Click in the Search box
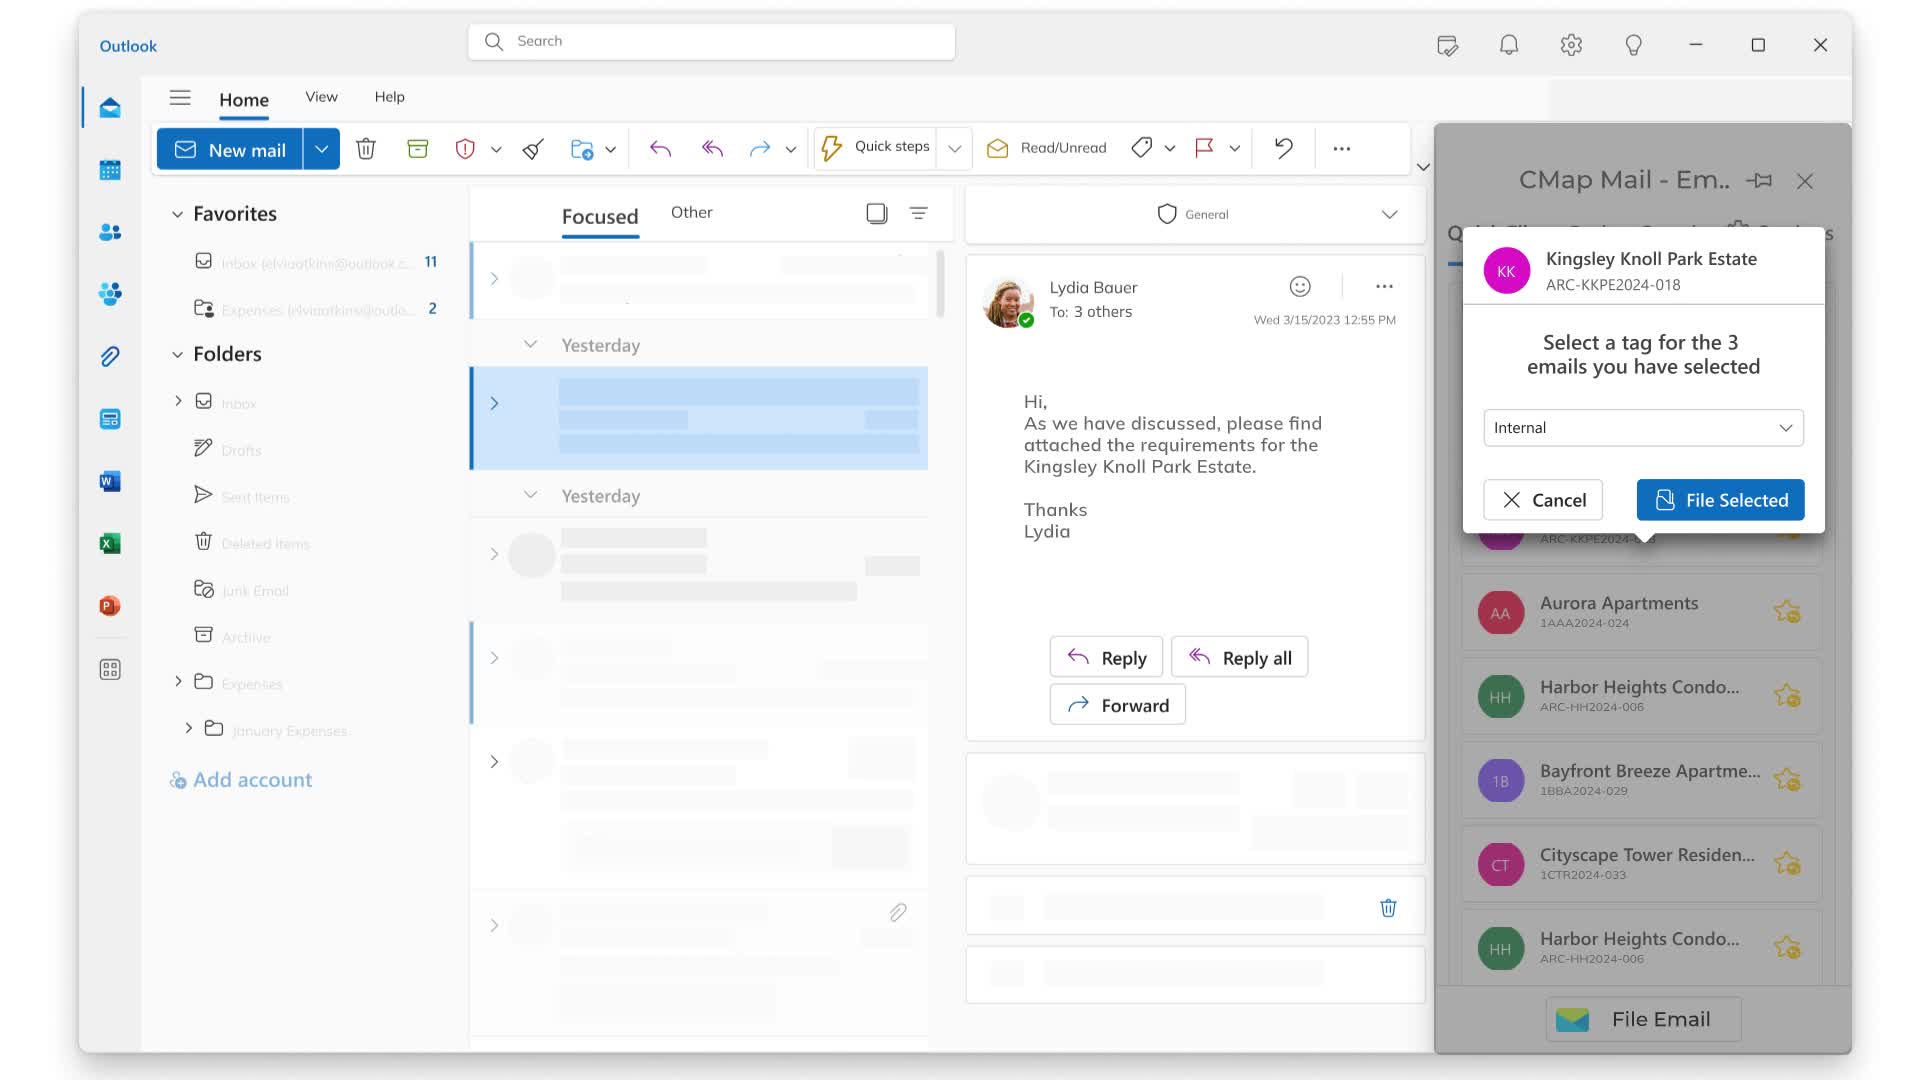The width and height of the screenshot is (1920, 1080). coord(711,41)
